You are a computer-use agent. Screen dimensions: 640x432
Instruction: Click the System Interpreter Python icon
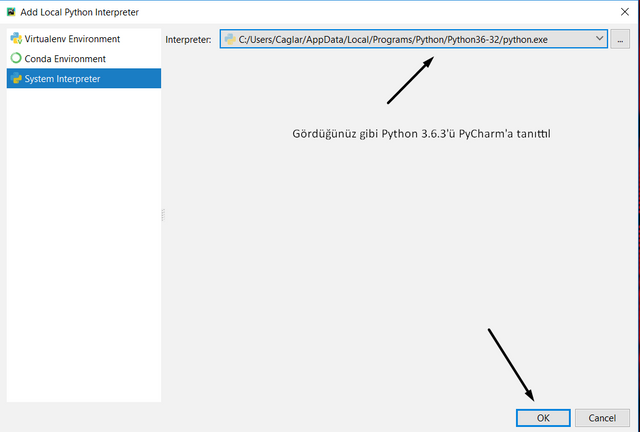(15, 79)
